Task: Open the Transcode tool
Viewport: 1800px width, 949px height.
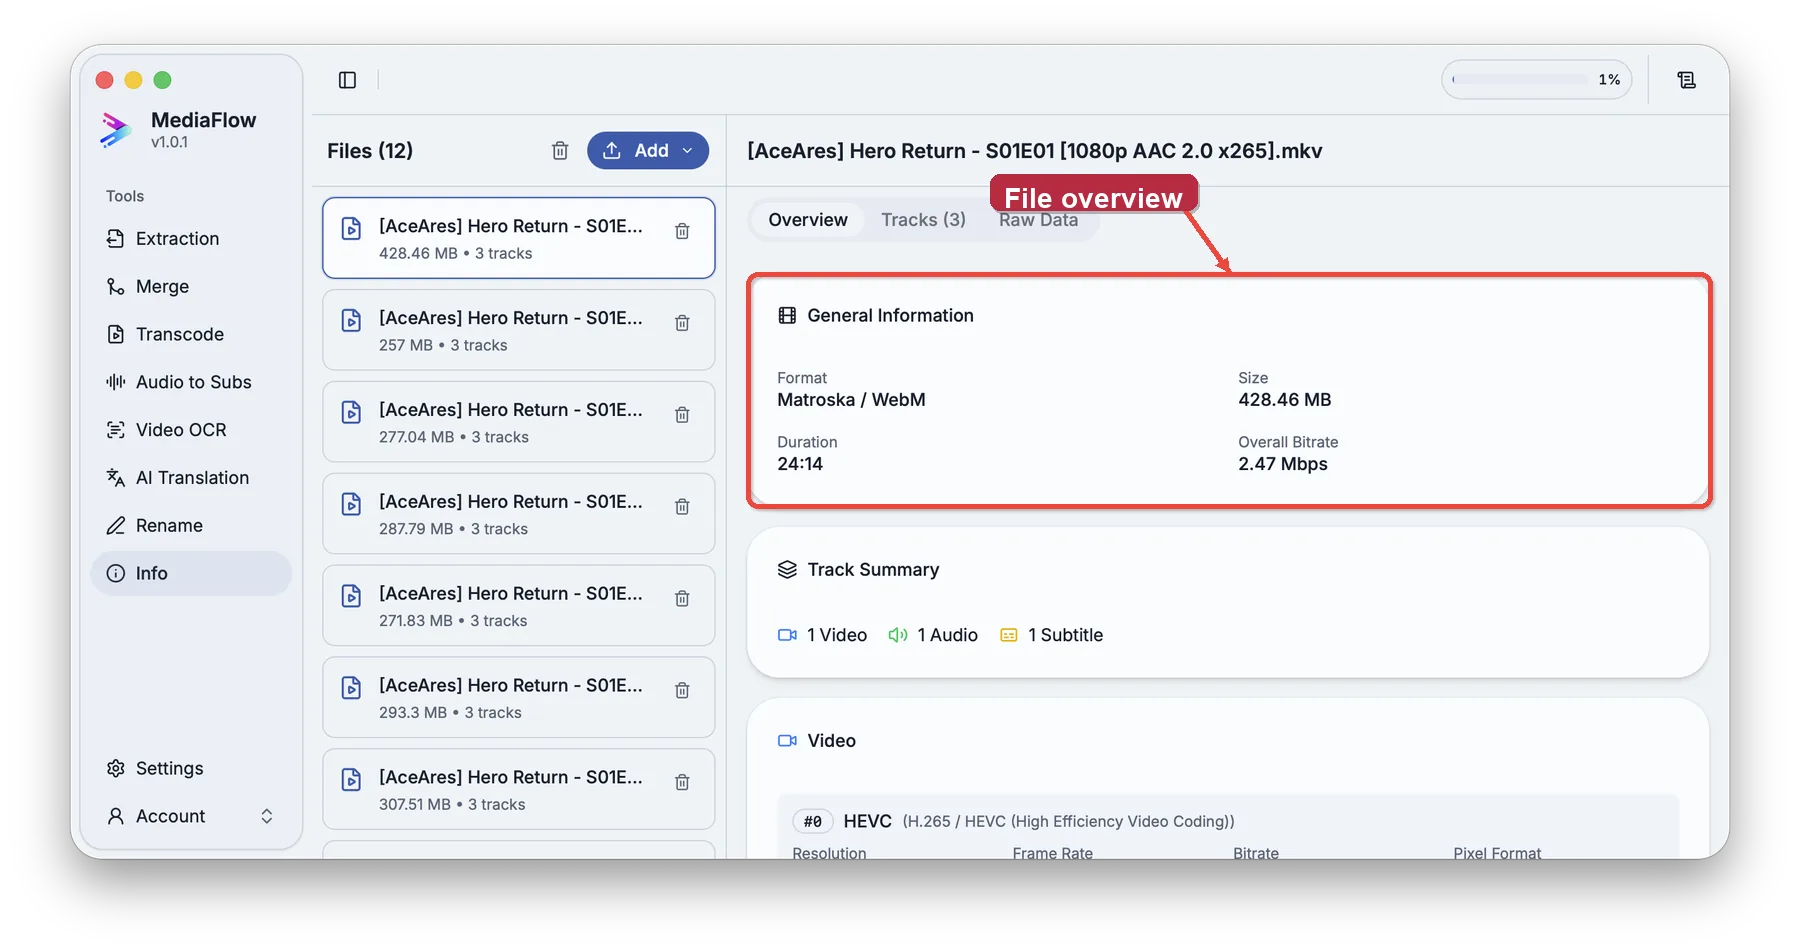Action: click(190, 334)
